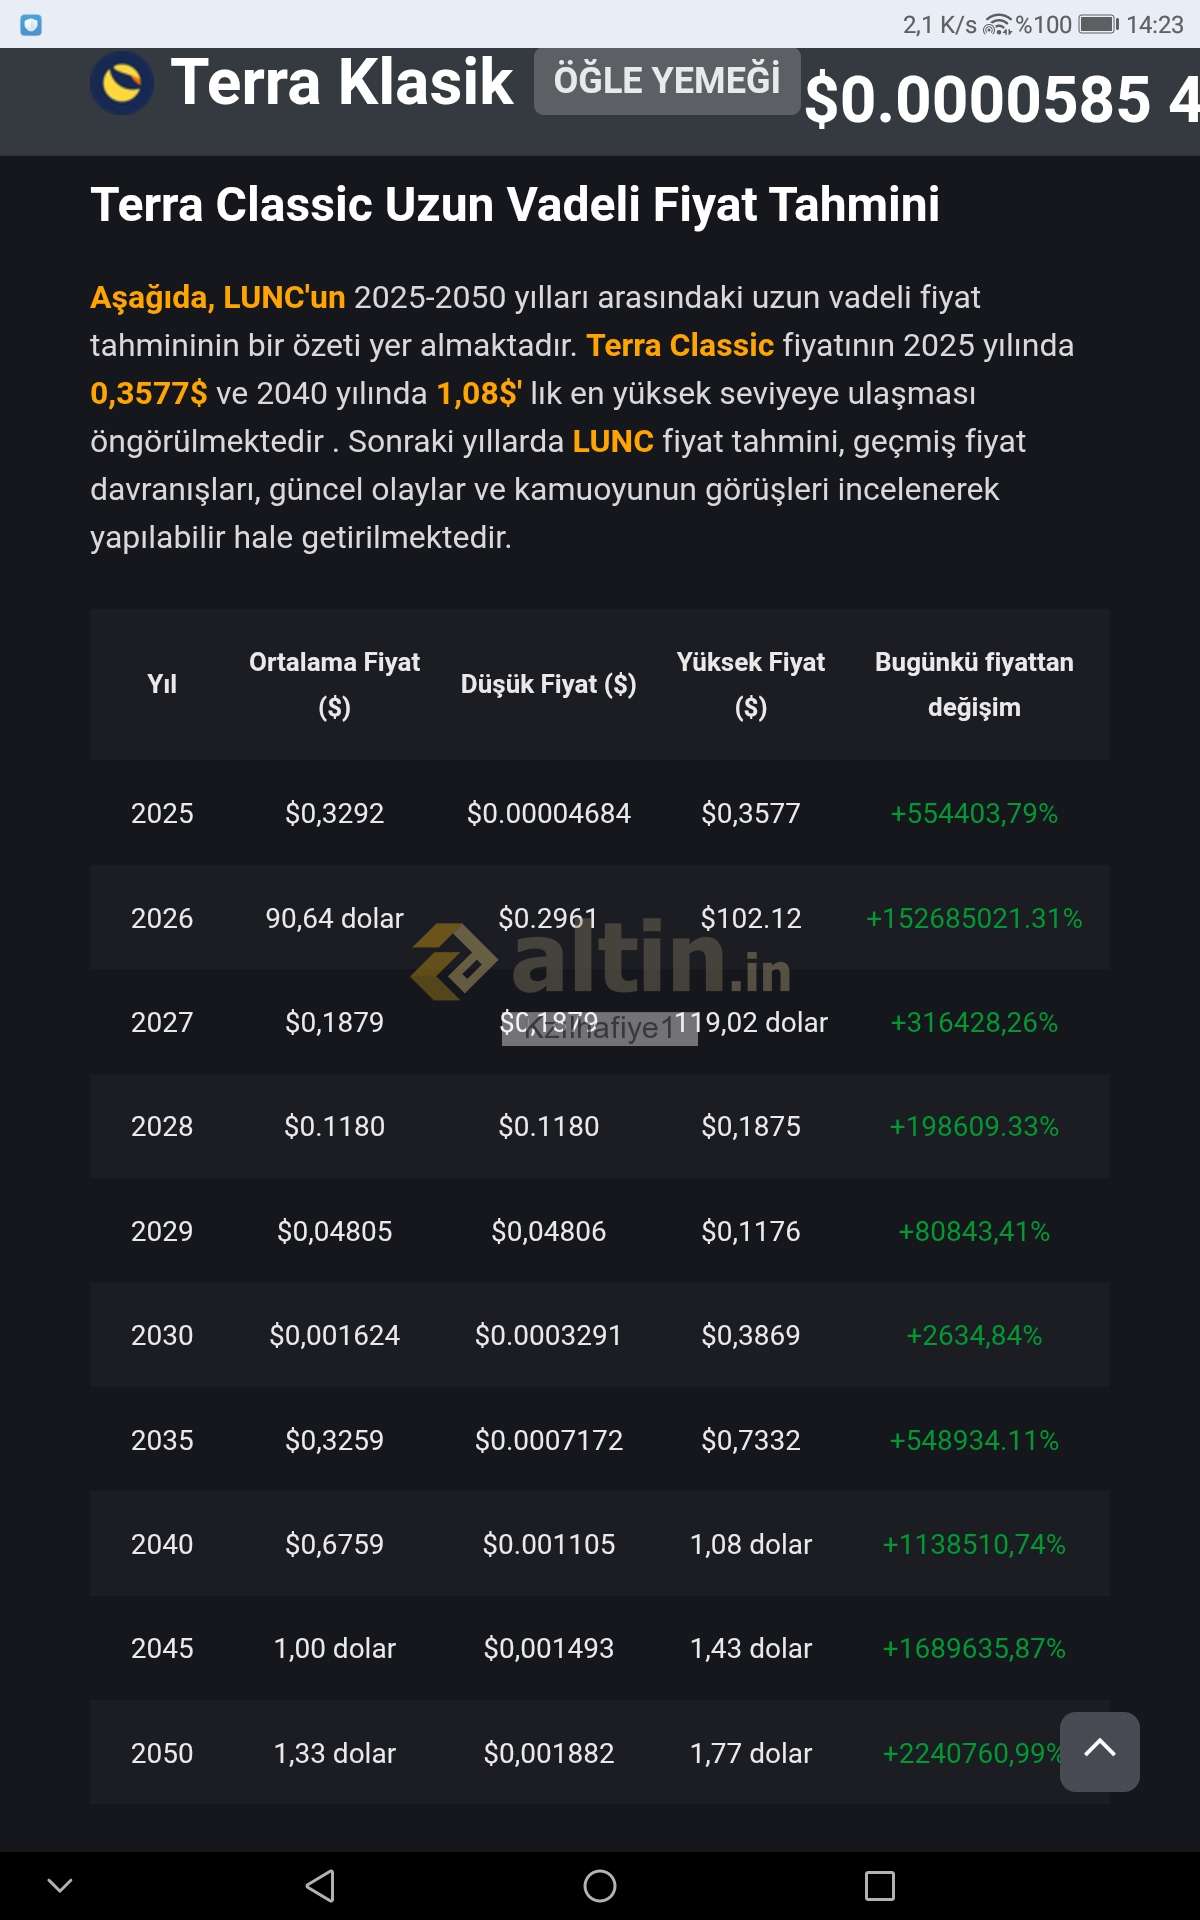The height and width of the screenshot is (1920, 1200).
Task: Tap the shield icon in status bar
Action: click(x=31, y=25)
